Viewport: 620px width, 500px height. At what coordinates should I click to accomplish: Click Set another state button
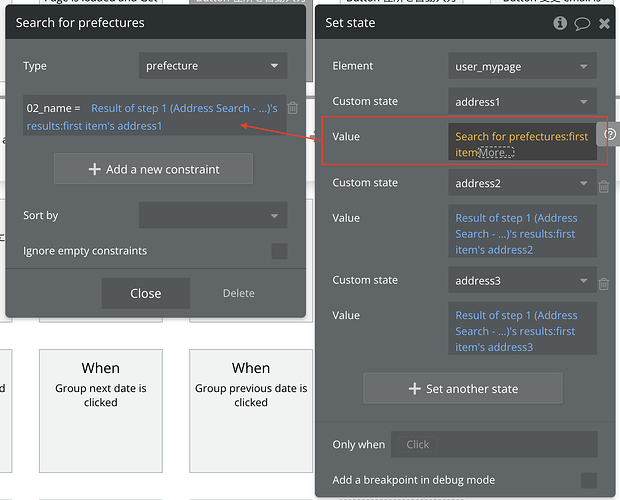point(462,388)
